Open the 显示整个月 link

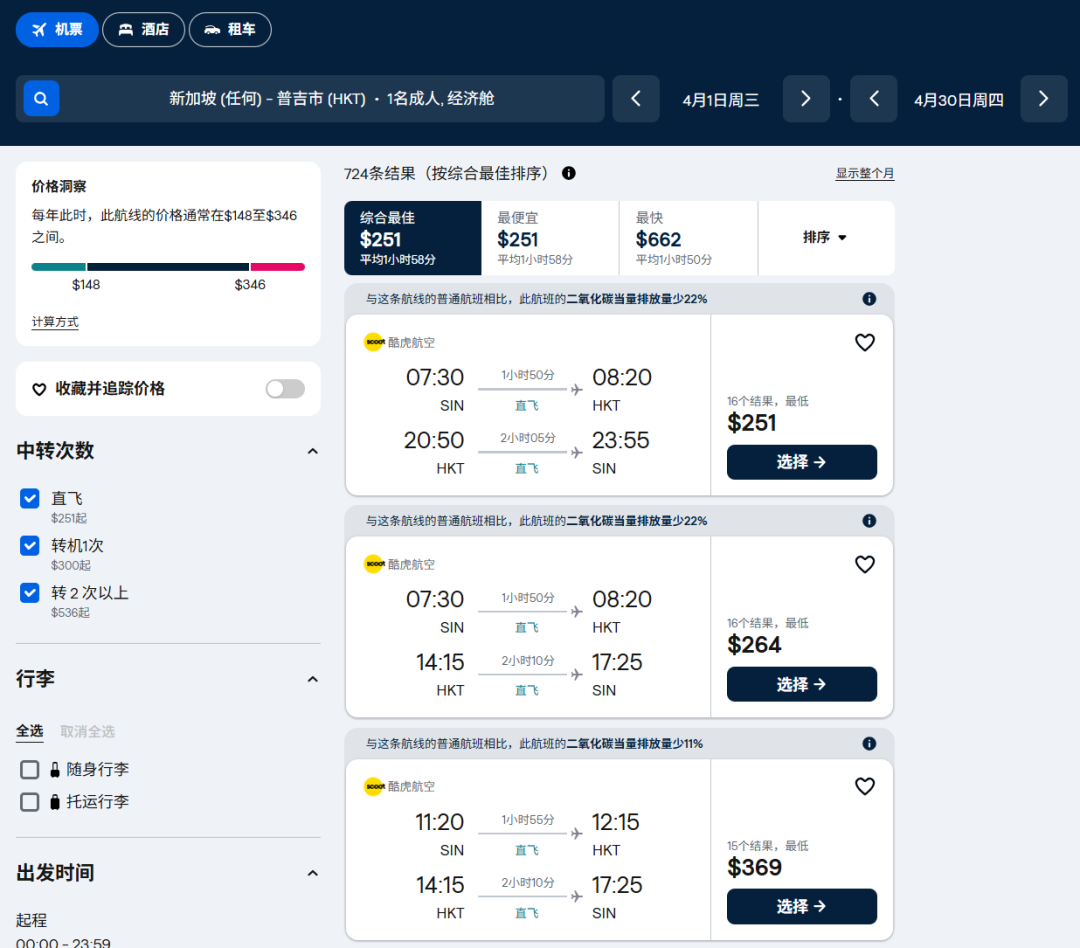pos(864,174)
